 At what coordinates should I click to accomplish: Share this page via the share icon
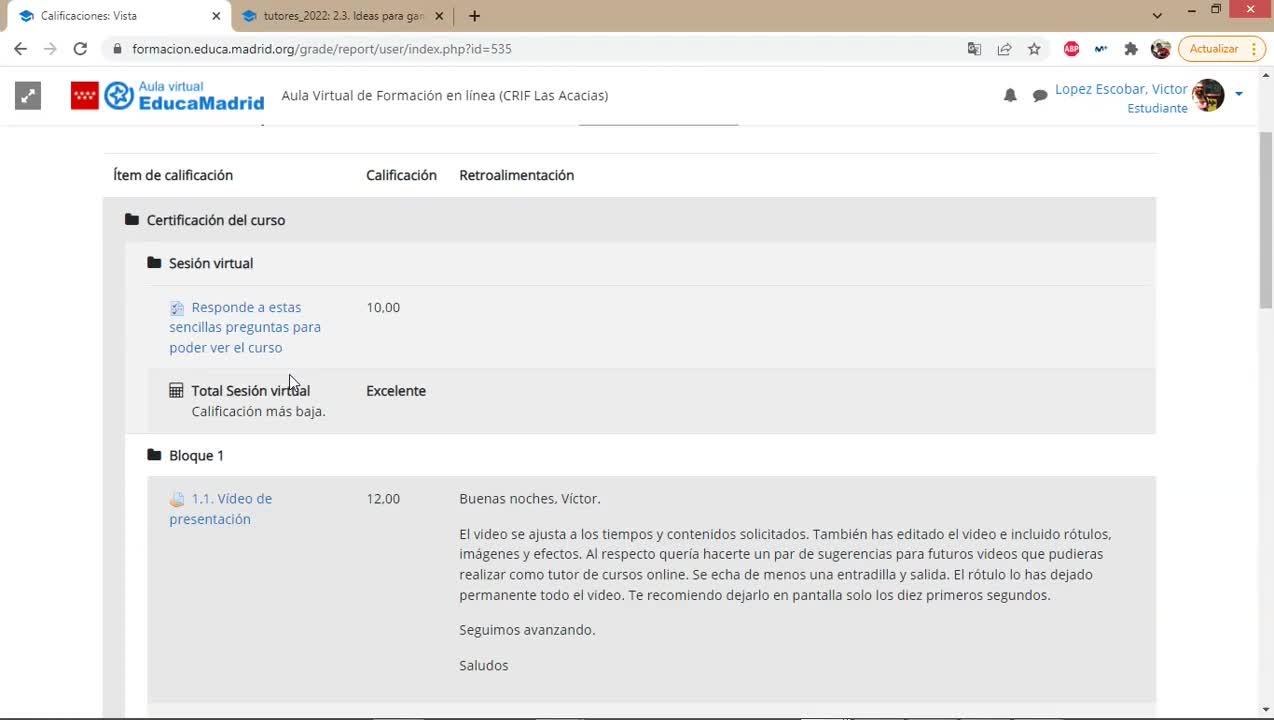[1004, 48]
